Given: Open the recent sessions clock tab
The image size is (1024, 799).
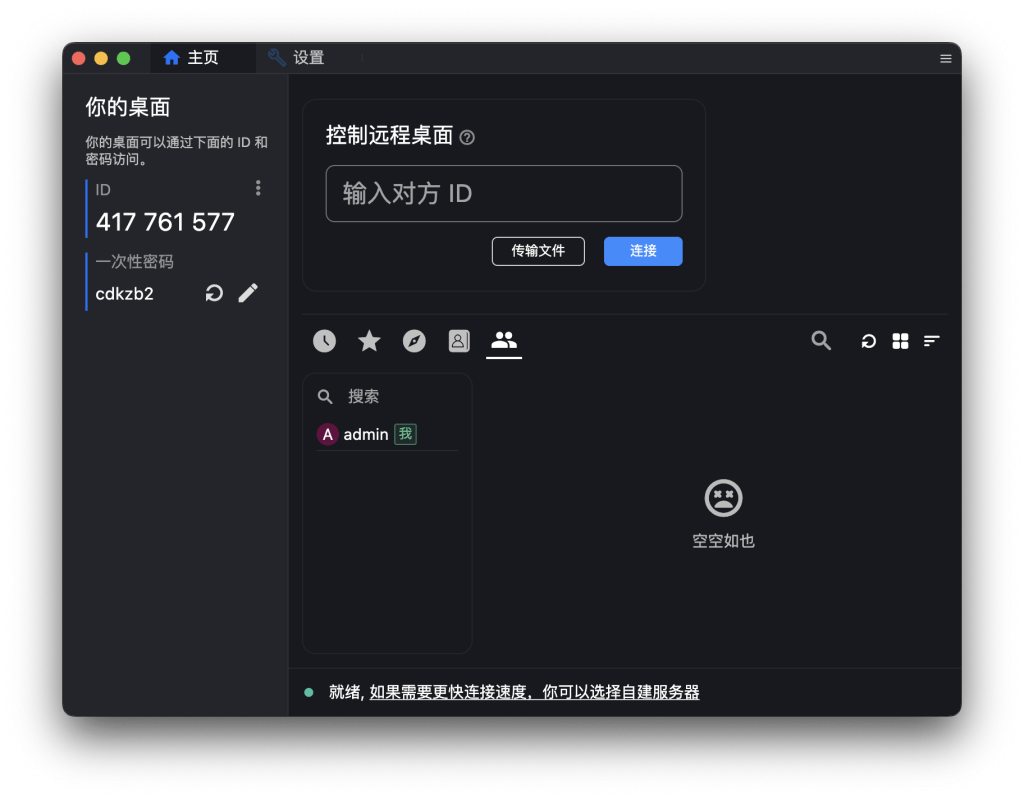Looking at the screenshot, I should pyautogui.click(x=324, y=341).
